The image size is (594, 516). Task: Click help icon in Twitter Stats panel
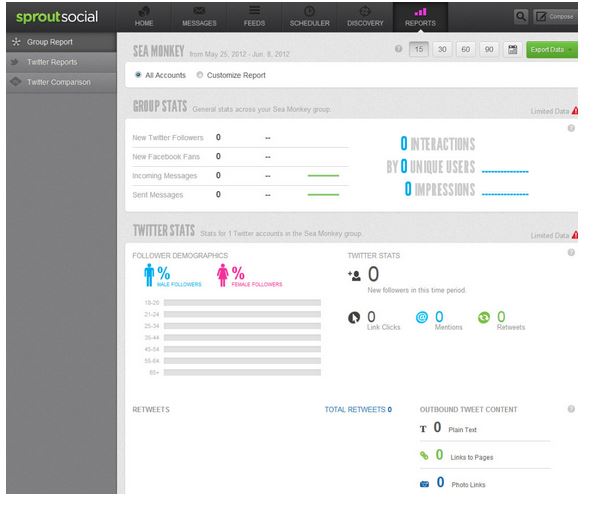point(571,252)
